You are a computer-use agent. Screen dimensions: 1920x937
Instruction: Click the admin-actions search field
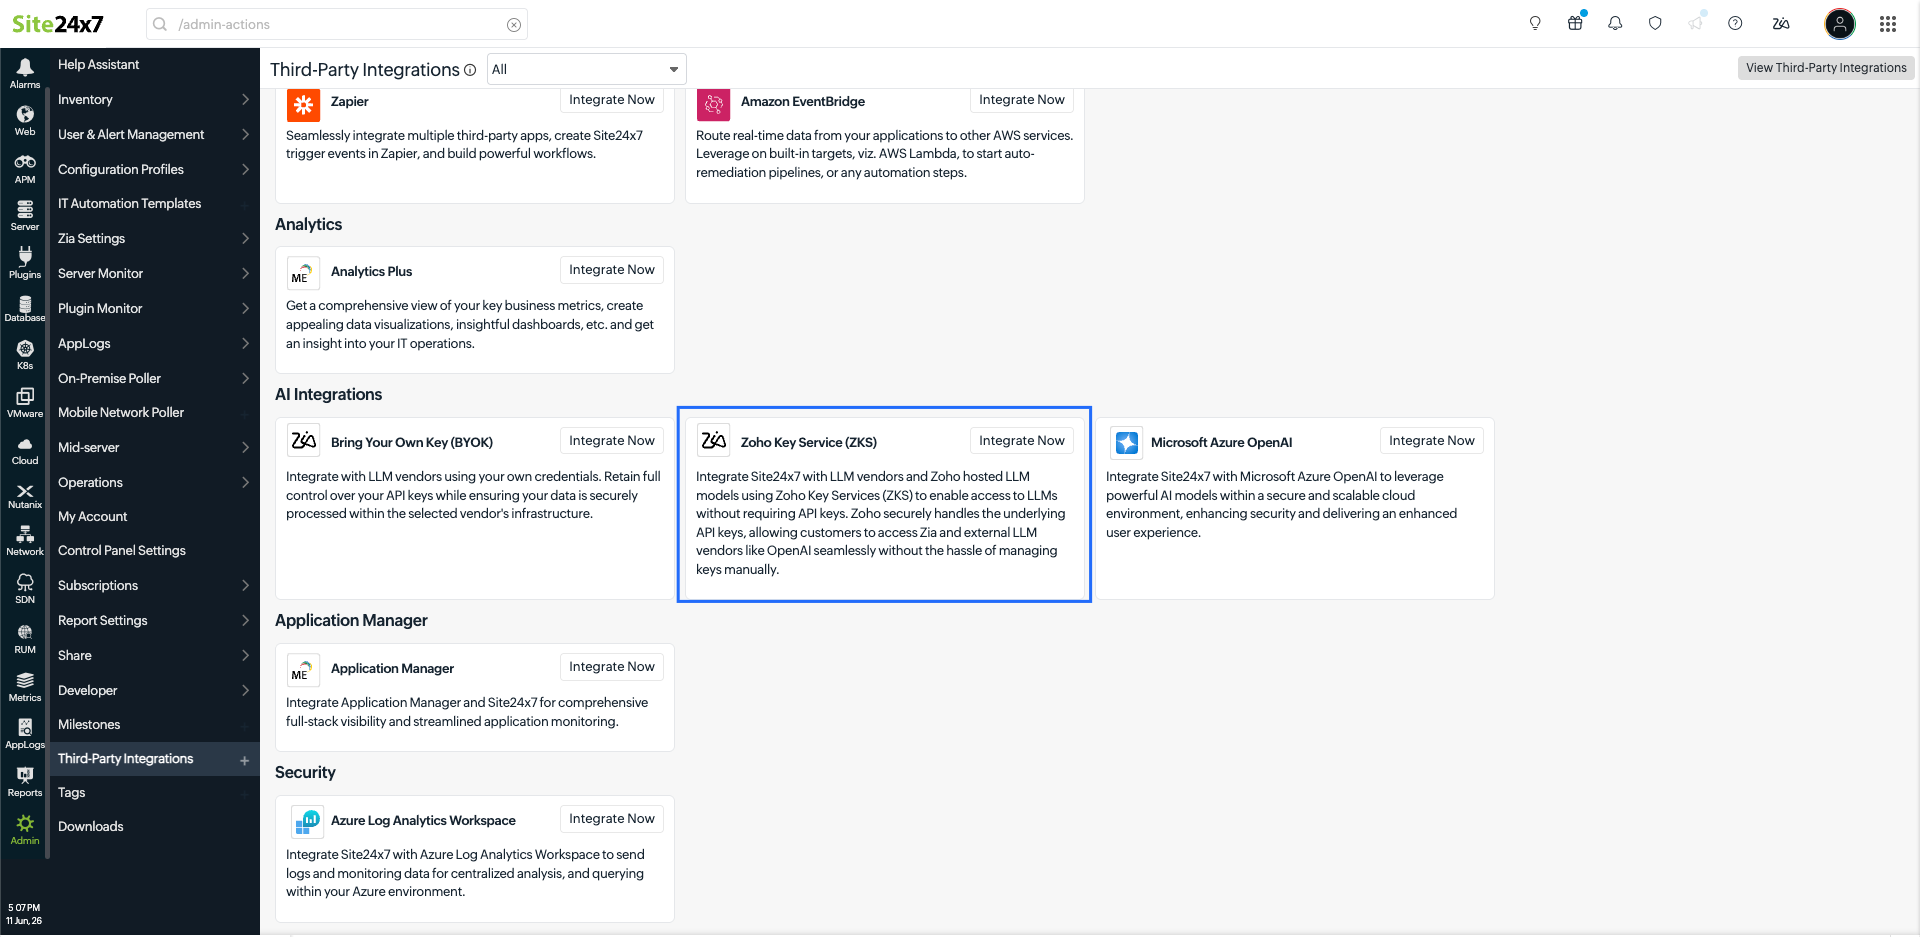(x=337, y=24)
